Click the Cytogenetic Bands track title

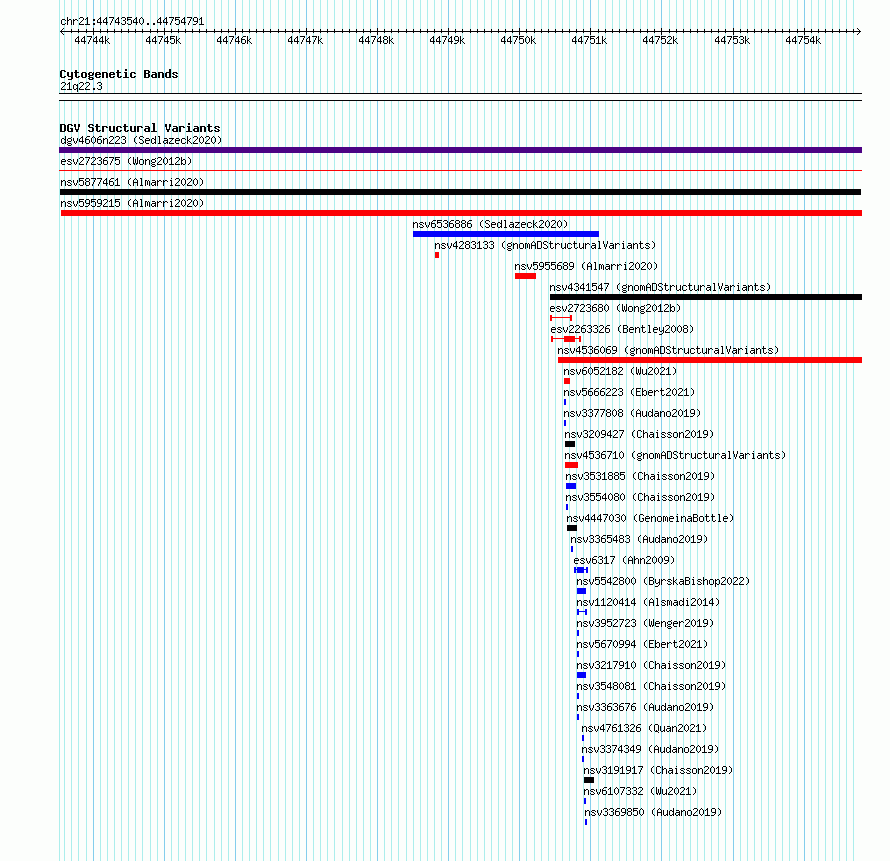[119, 74]
